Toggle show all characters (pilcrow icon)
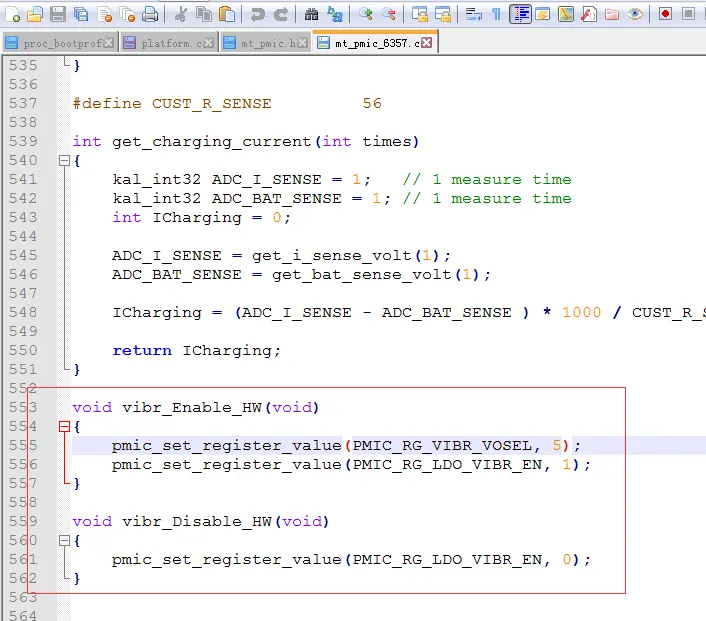The height and width of the screenshot is (621, 706). [496, 14]
